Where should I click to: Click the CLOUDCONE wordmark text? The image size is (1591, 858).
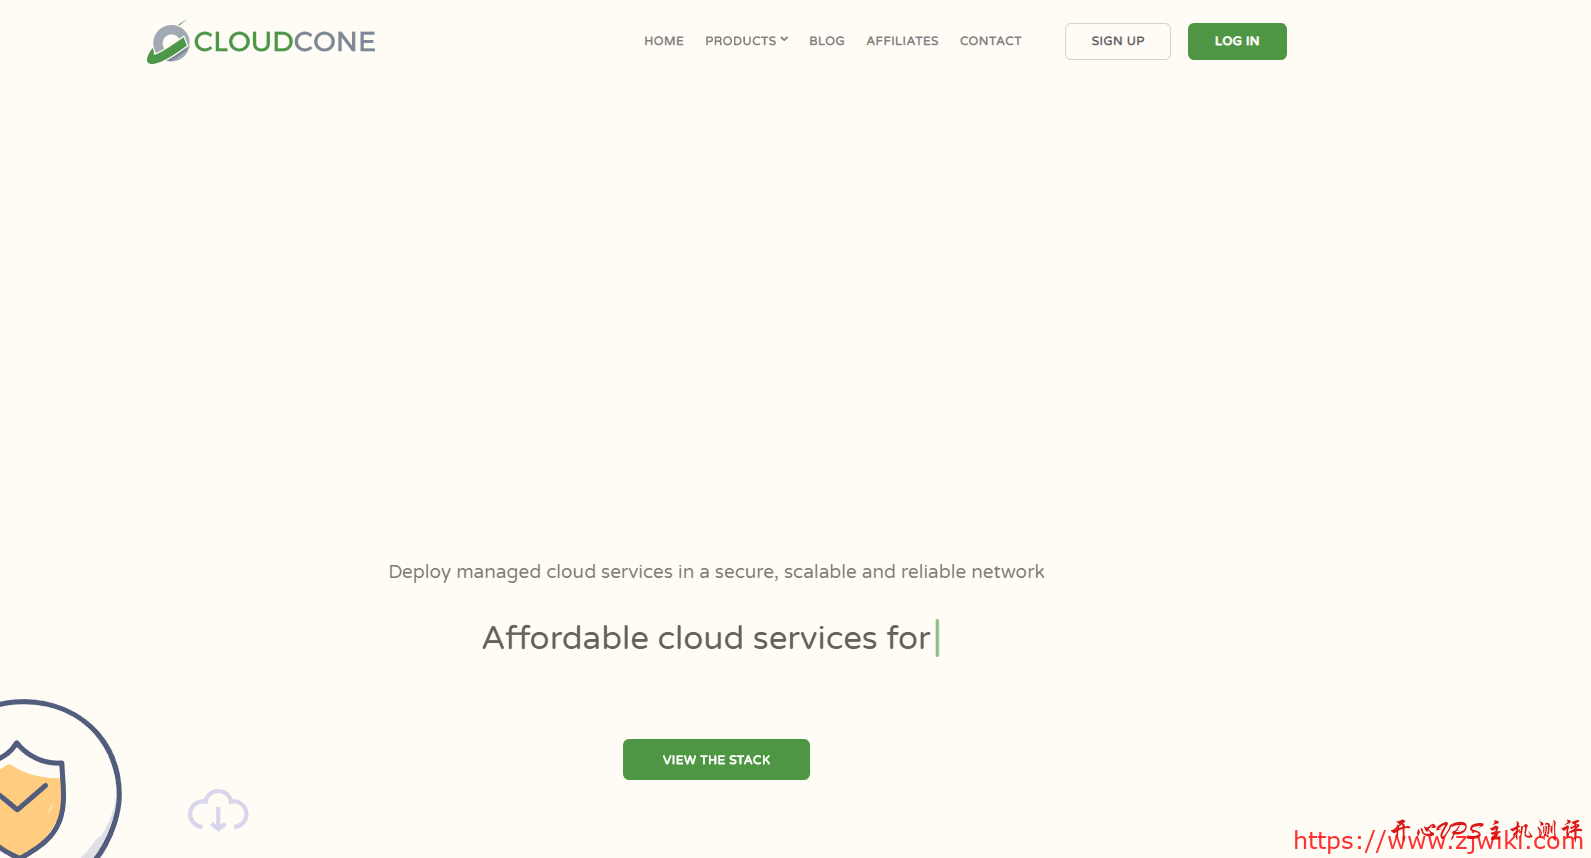pyautogui.click(x=285, y=42)
